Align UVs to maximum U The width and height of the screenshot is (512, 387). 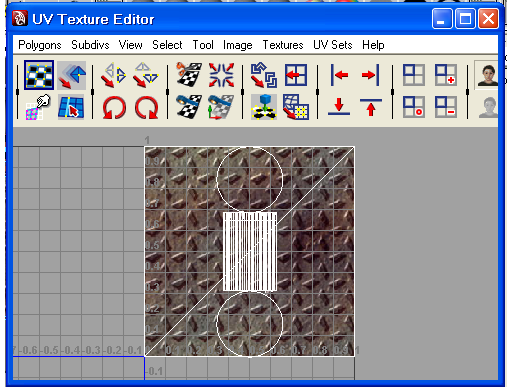[371, 75]
